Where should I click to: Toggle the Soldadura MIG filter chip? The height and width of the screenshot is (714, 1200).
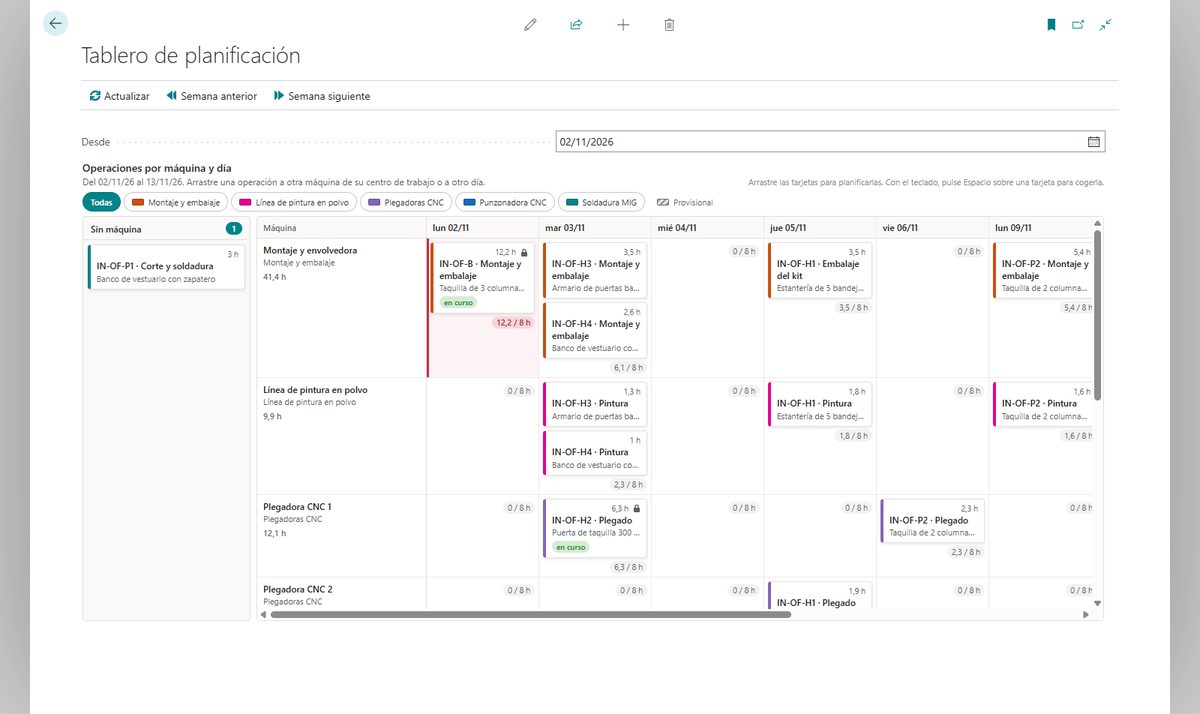click(x=602, y=202)
